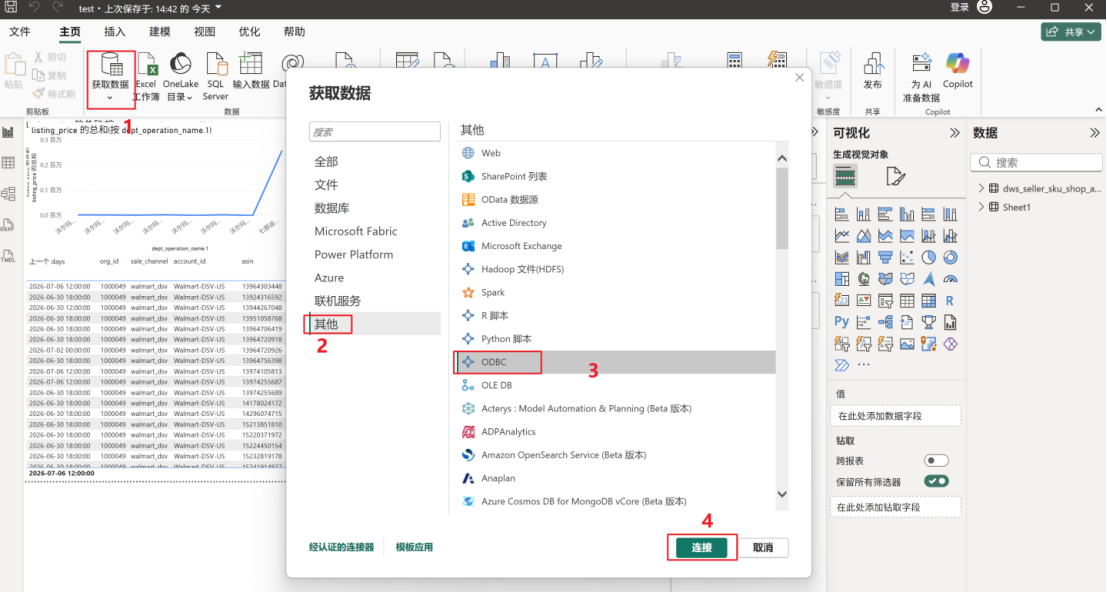Image resolution: width=1107 pixels, height=593 pixels.
Task: Toggle the 保留所有筛选器 switch
Action: tap(936, 481)
